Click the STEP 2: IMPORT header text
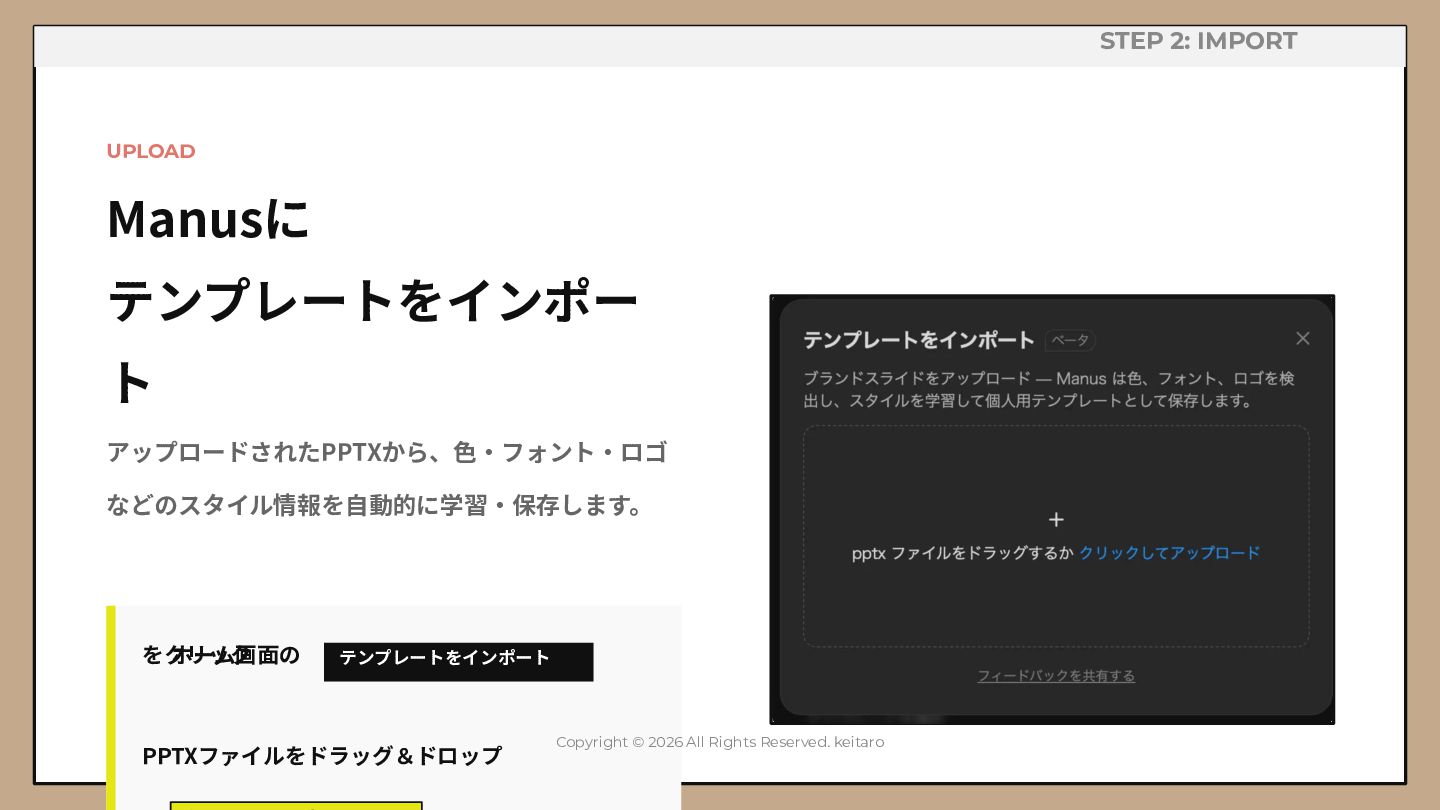Viewport: 1440px width, 810px height. click(1198, 41)
